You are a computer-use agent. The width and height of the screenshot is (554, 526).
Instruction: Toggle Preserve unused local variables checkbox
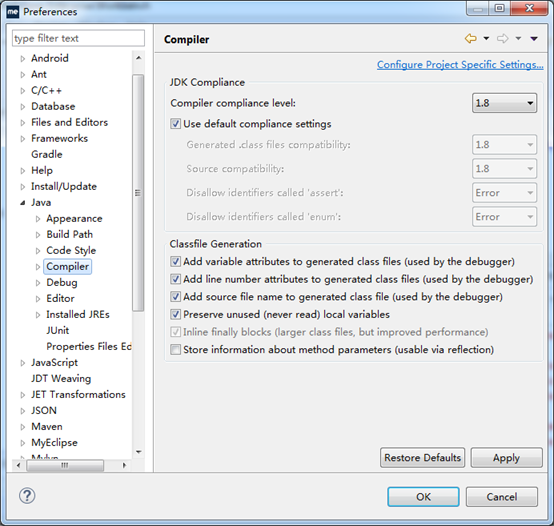point(175,314)
